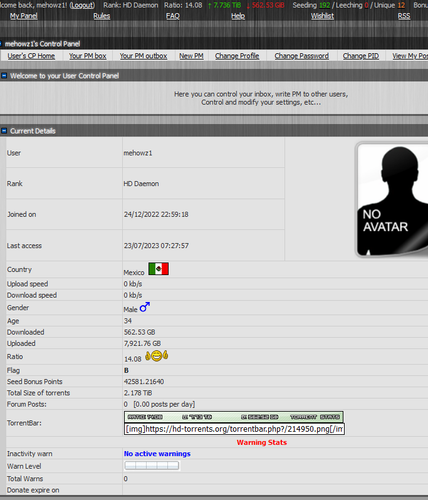Click the Upload speed 0 kb/s value

tap(133, 284)
